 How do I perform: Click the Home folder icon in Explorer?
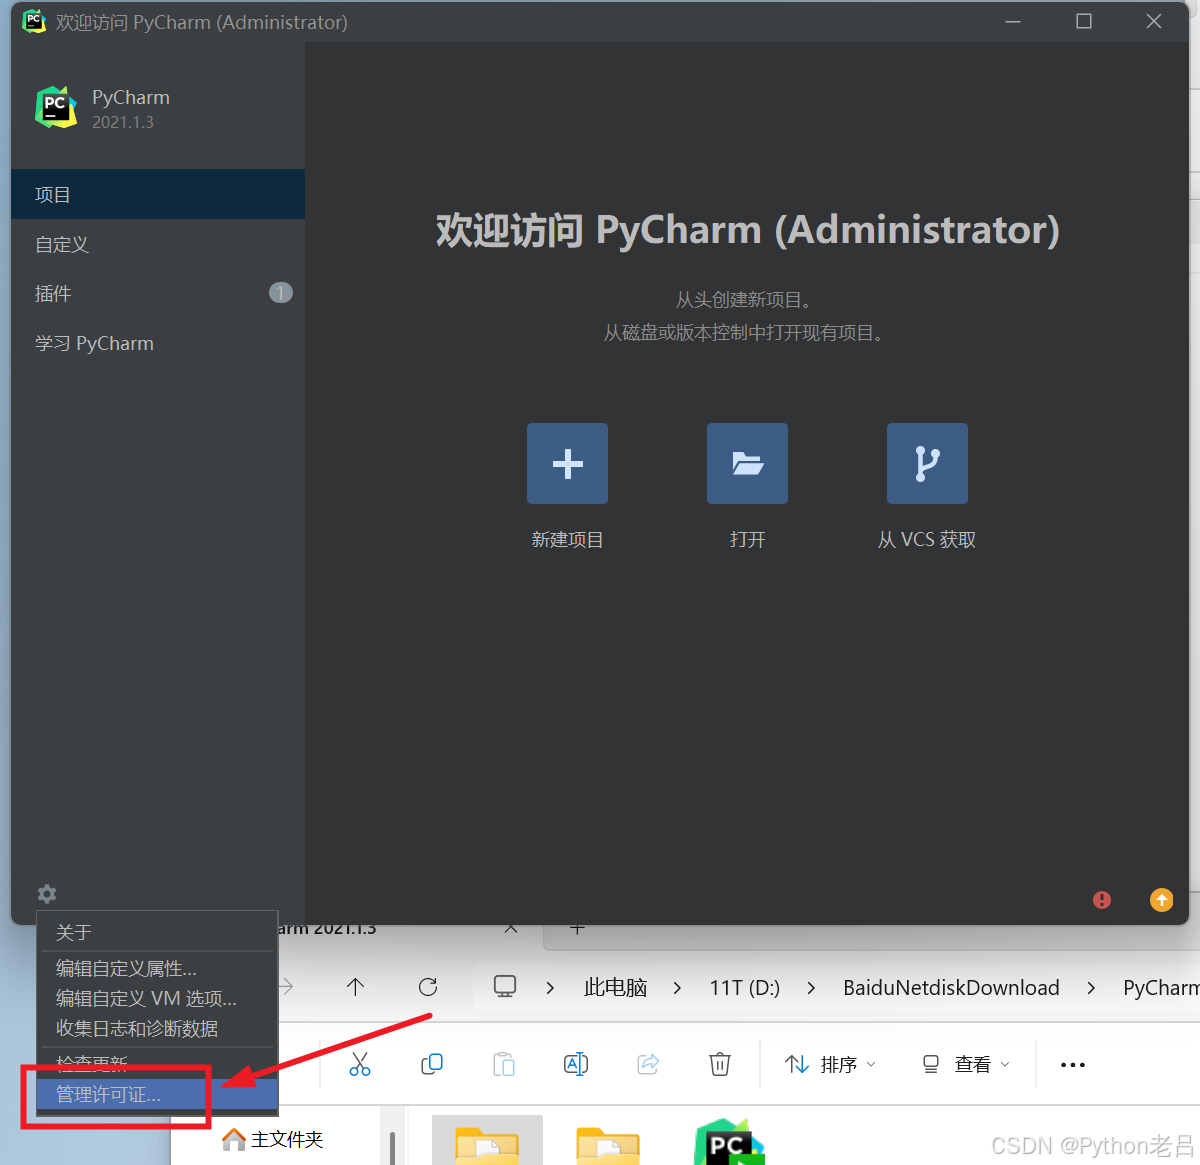[x=234, y=1139]
